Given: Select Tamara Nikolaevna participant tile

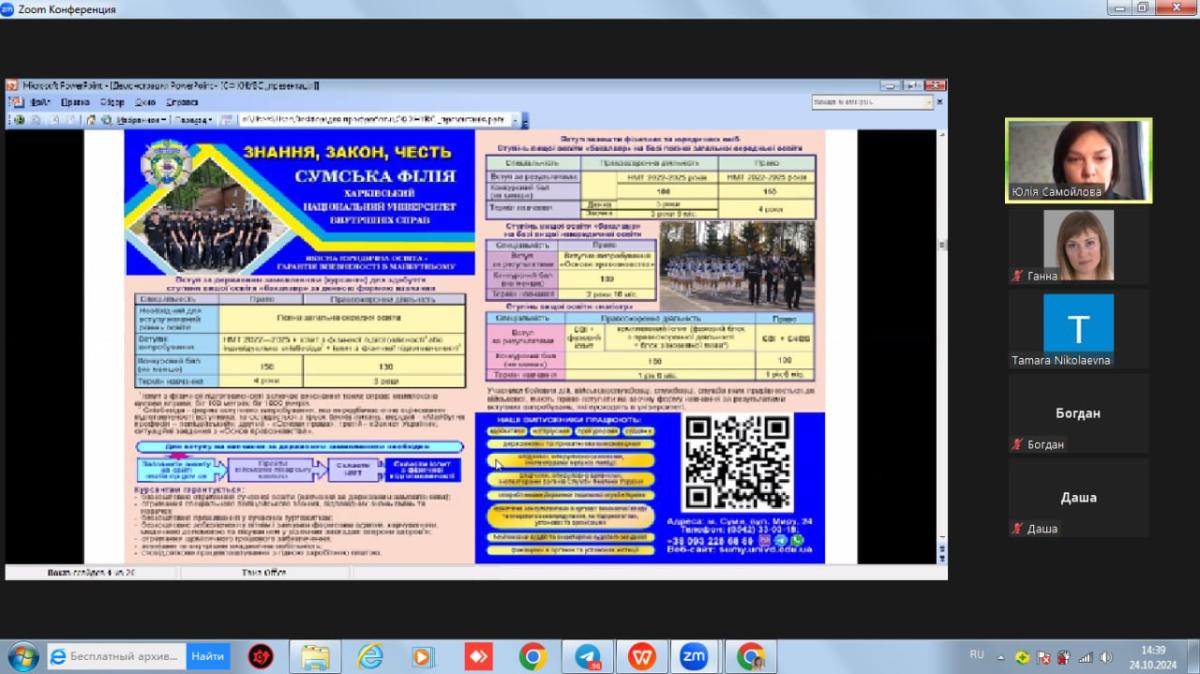Looking at the screenshot, I should [1078, 330].
